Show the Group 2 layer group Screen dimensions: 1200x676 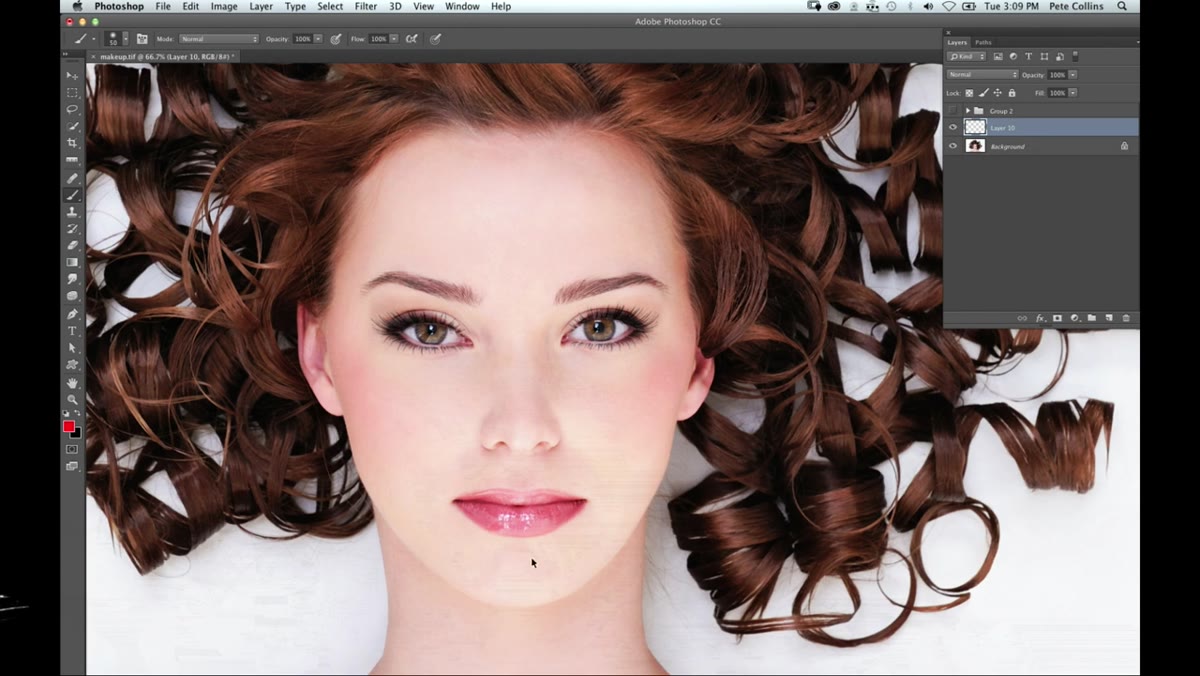click(x=953, y=110)
